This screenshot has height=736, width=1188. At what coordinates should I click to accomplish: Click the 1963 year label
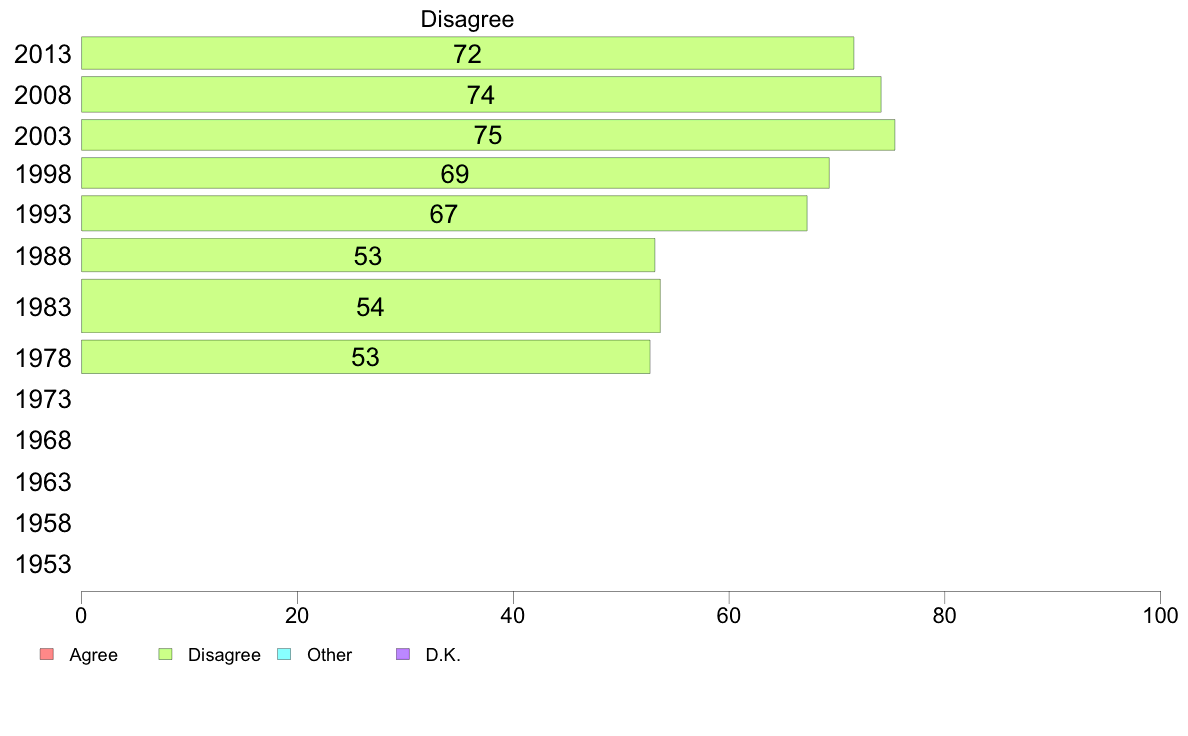(x=43, y=482)
